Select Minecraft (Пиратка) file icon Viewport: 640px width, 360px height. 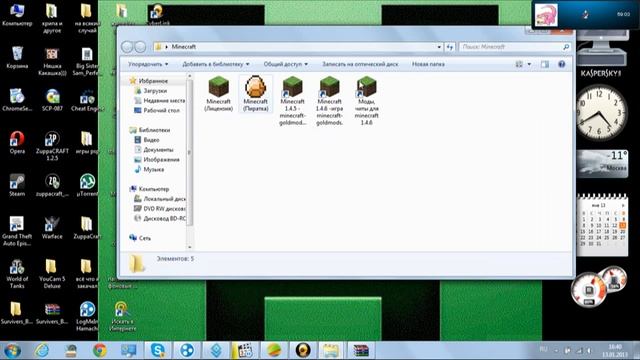click(x=256, y=93)
